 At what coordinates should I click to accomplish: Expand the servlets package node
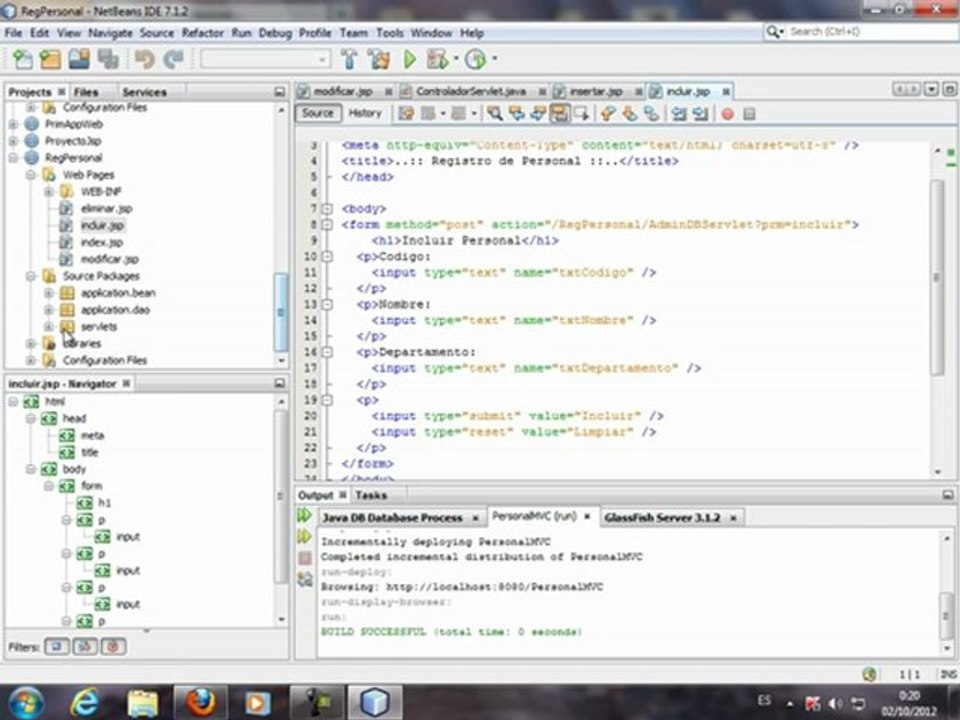(x=49, y=327)
